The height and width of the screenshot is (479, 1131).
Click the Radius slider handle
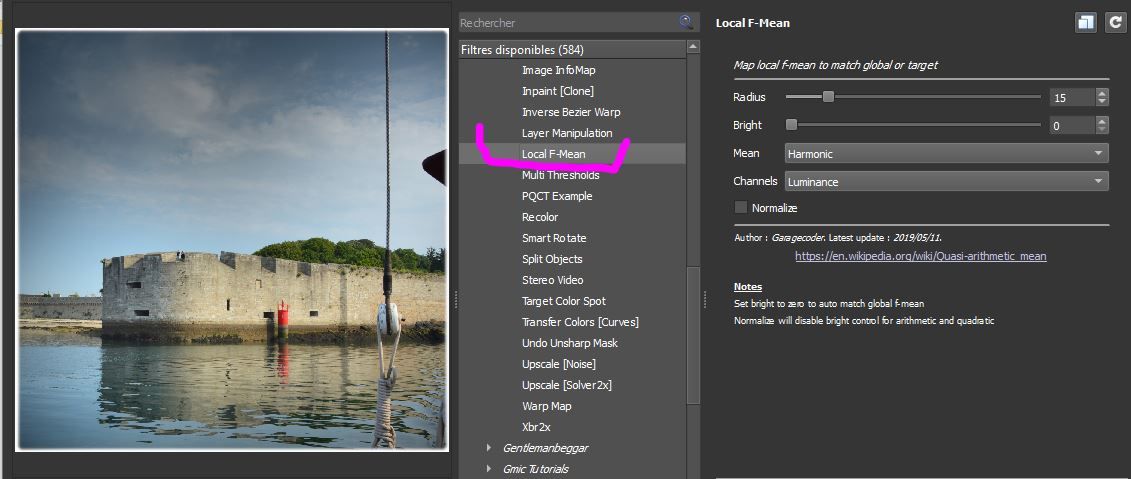pos(828,97)
